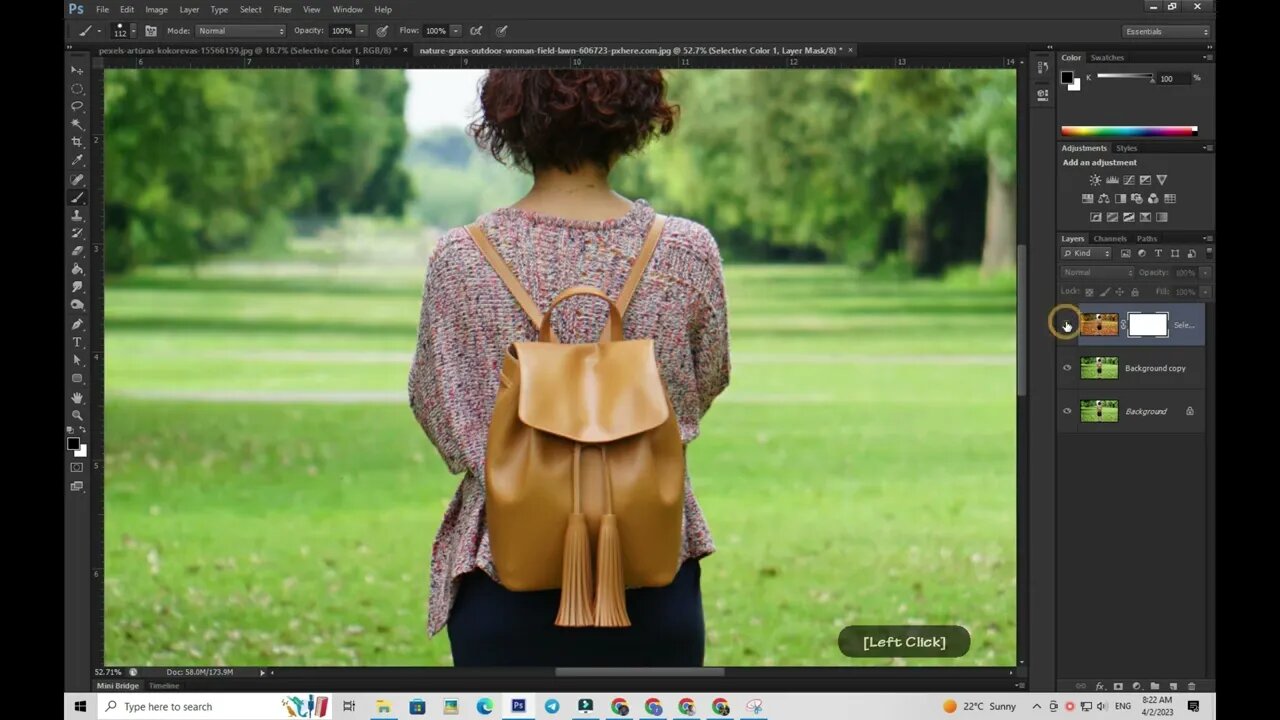Select the Pen tool
Image resolution: width=1280 pixels, height=720 pixels.
77,324
